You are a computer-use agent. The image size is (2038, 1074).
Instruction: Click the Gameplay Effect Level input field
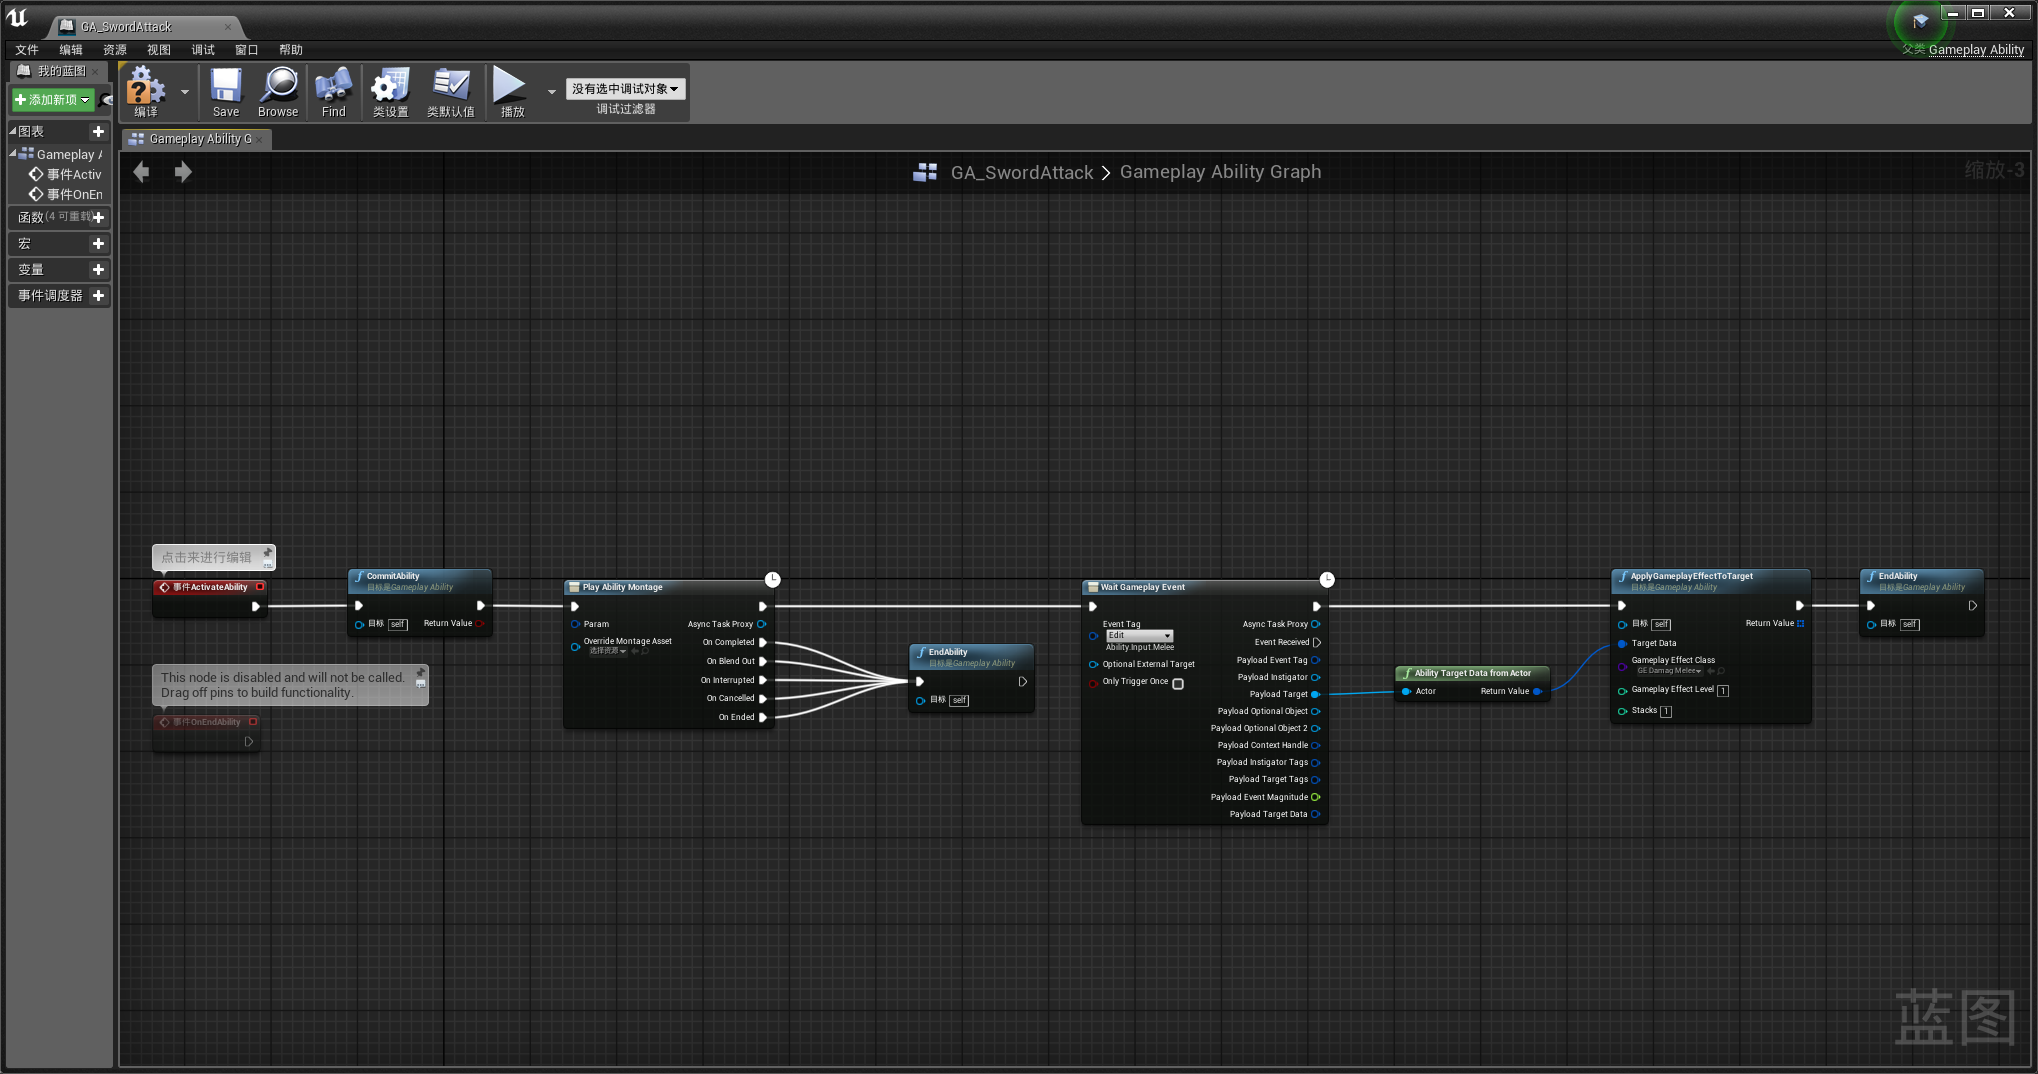1723,690
